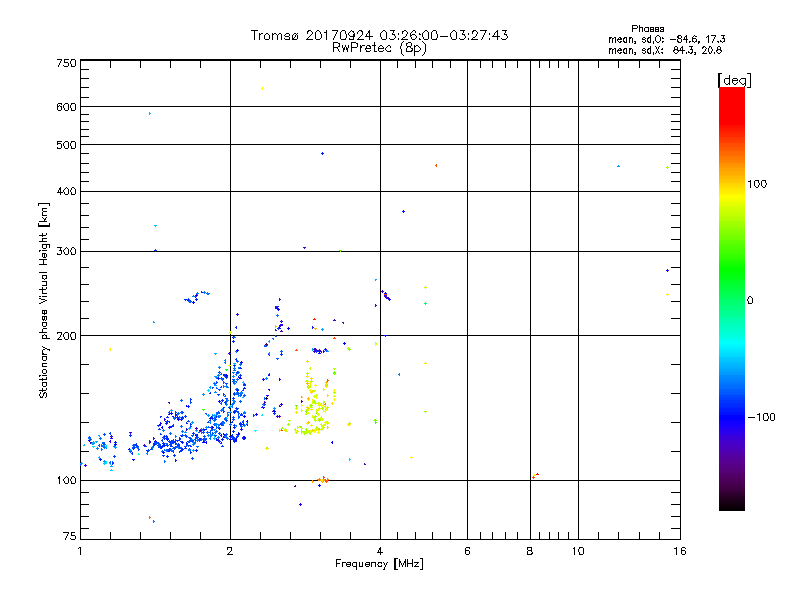Viewport: 800px width, 600px height.
Task: Click the '6' x-axis tick label
Action: coord(467,551)
